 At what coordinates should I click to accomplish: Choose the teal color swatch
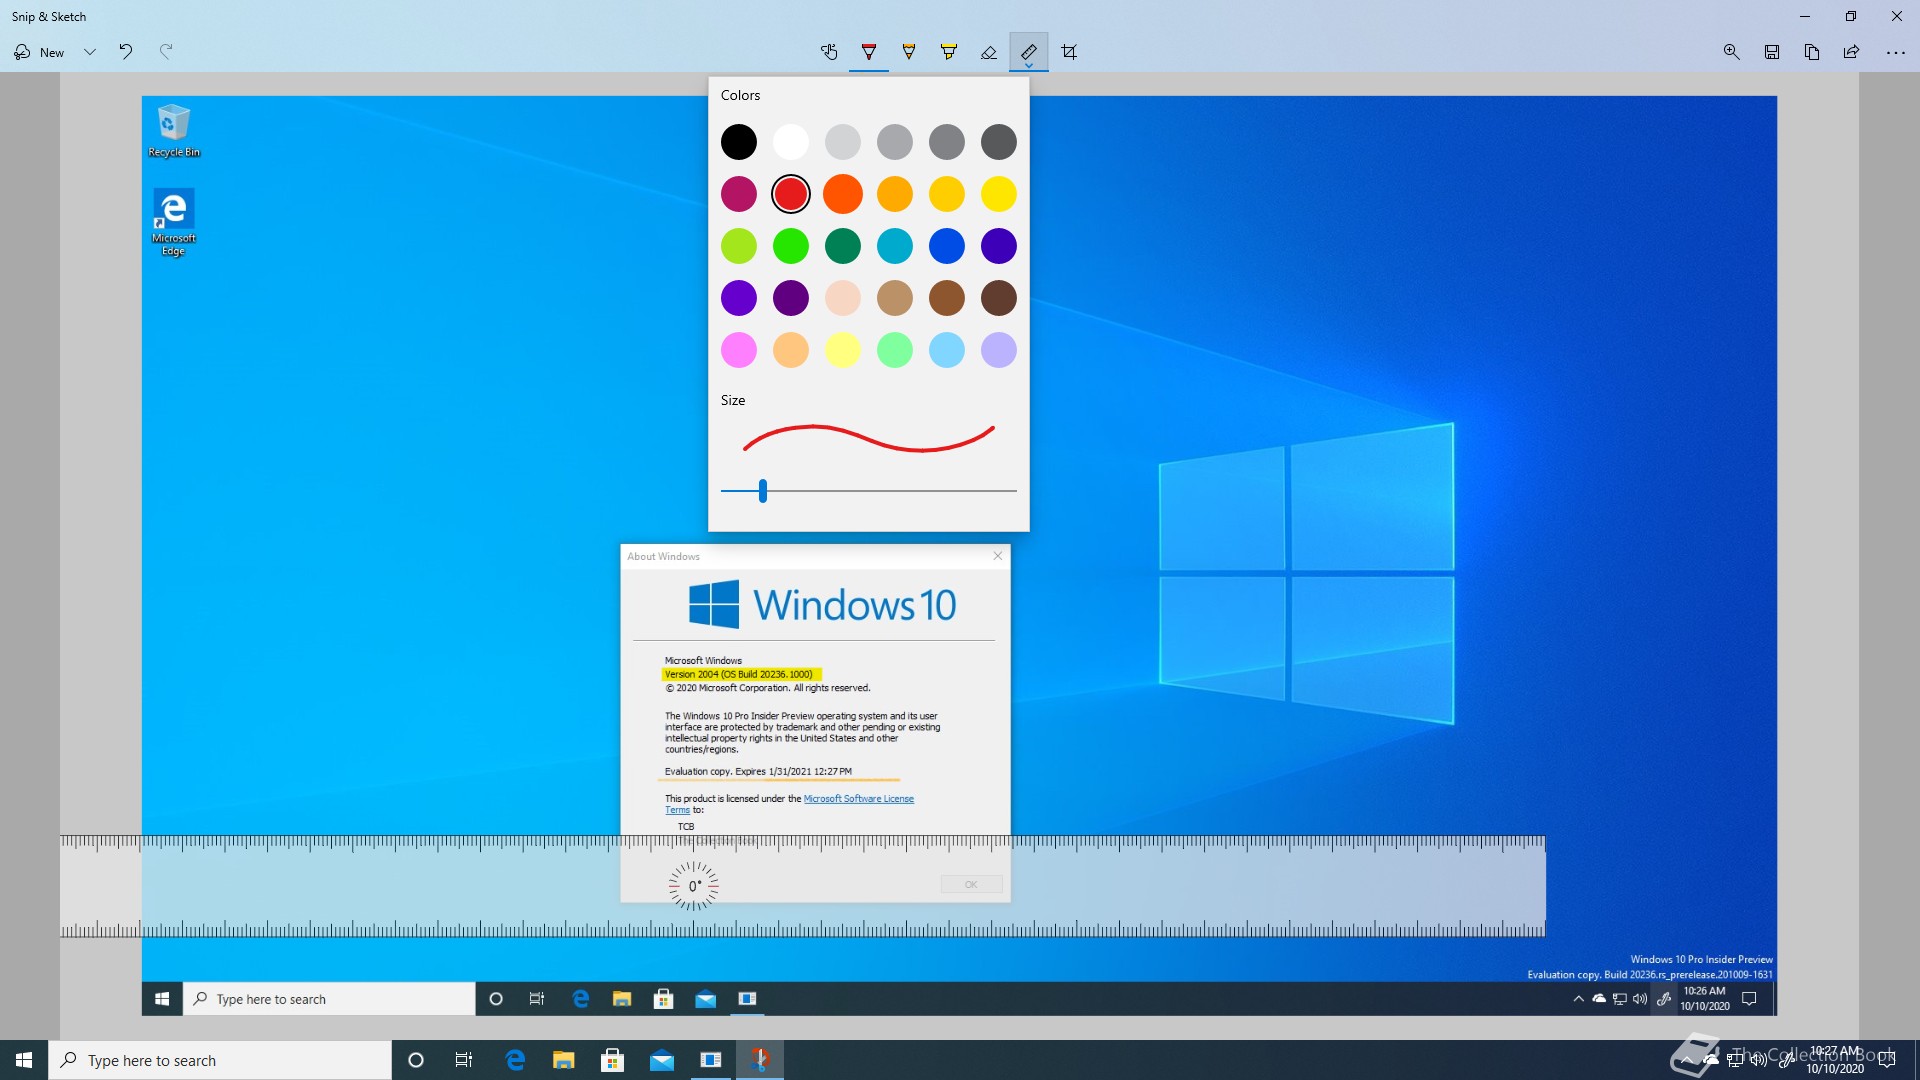(x=895, y=246)
